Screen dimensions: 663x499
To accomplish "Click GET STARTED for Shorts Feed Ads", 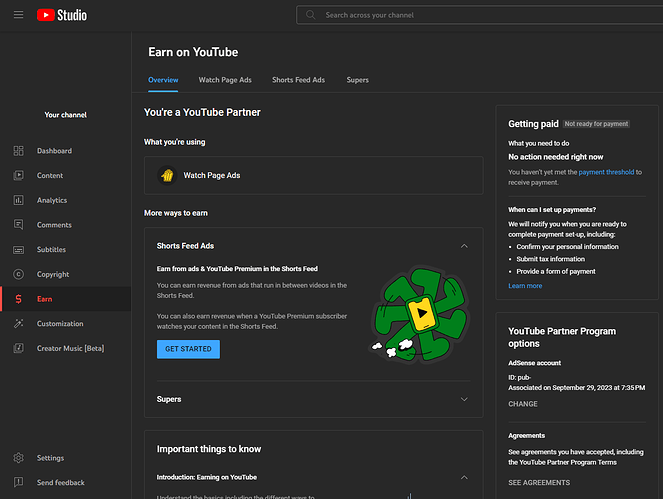I will point(188,349).
